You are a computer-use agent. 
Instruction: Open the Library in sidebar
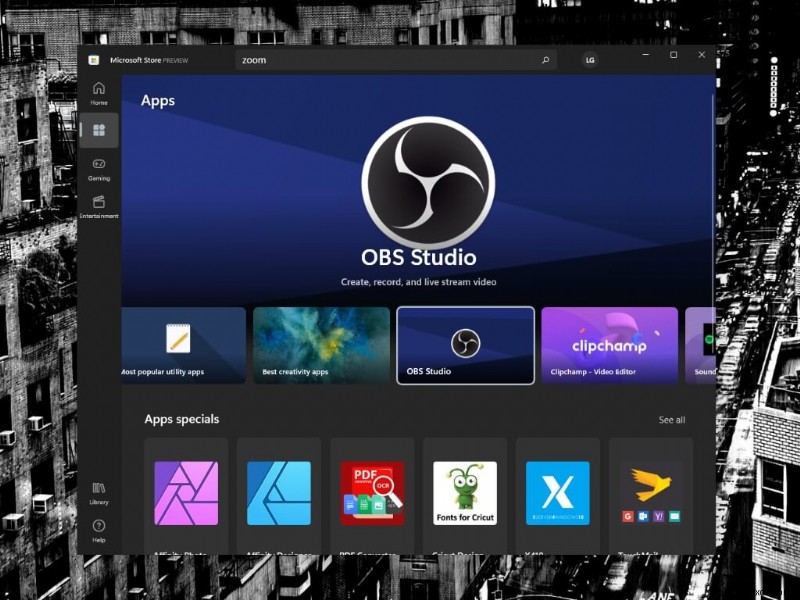99,493
